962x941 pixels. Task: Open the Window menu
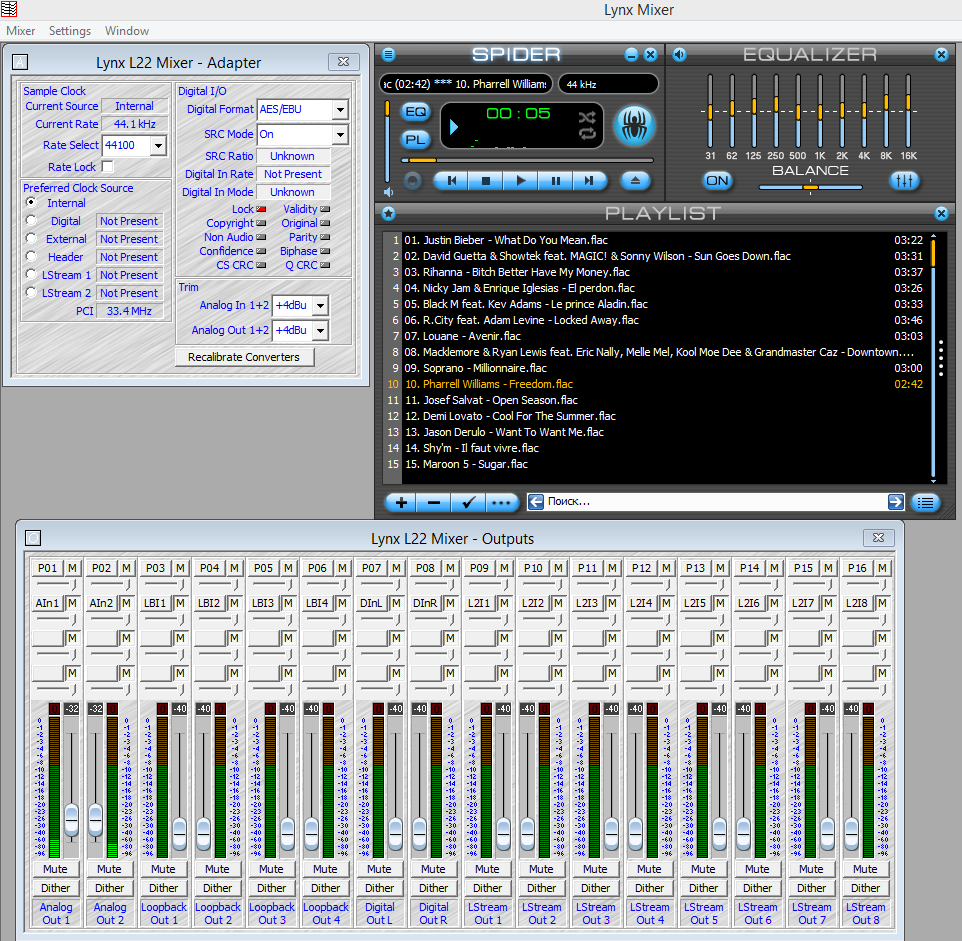126,31
